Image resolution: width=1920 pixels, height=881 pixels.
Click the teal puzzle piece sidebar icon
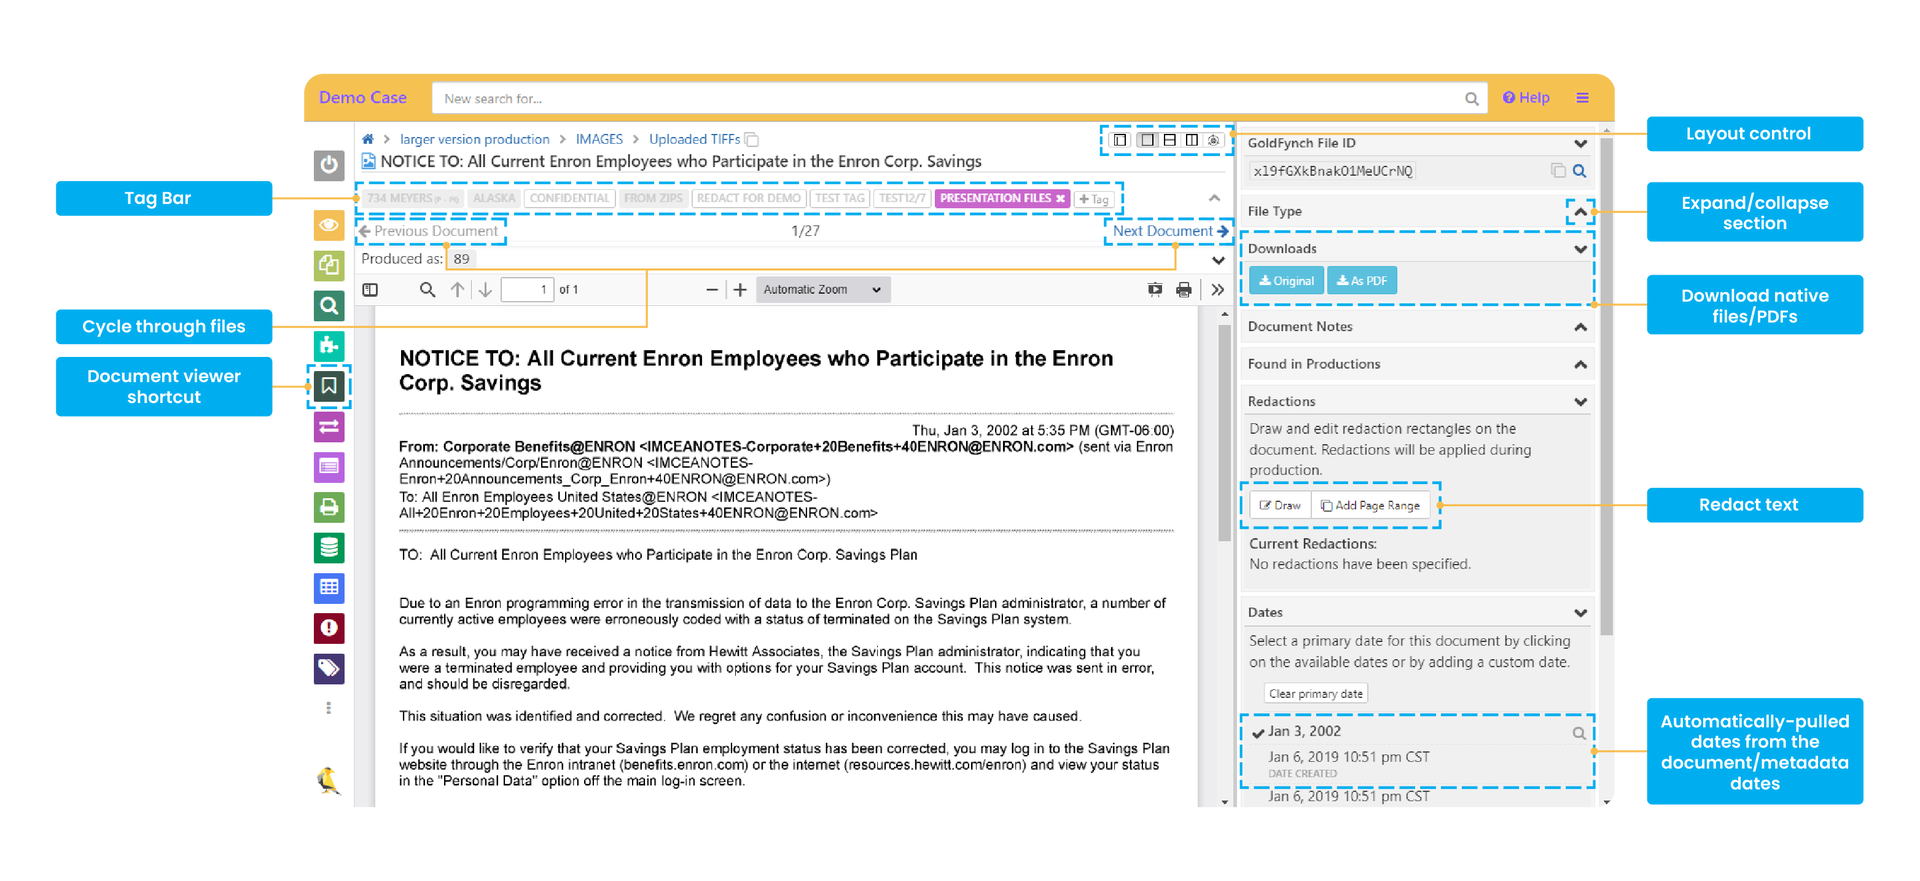[x=329, y=346]
